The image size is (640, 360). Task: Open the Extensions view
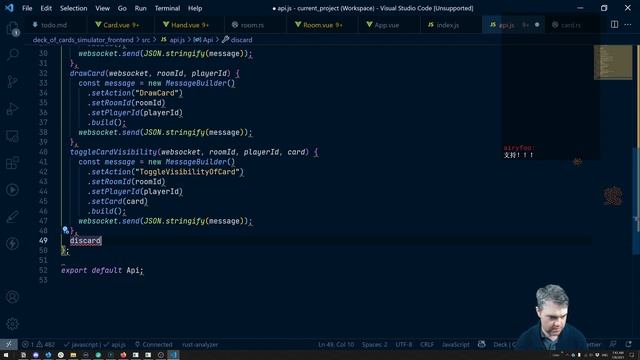point(12,163)
